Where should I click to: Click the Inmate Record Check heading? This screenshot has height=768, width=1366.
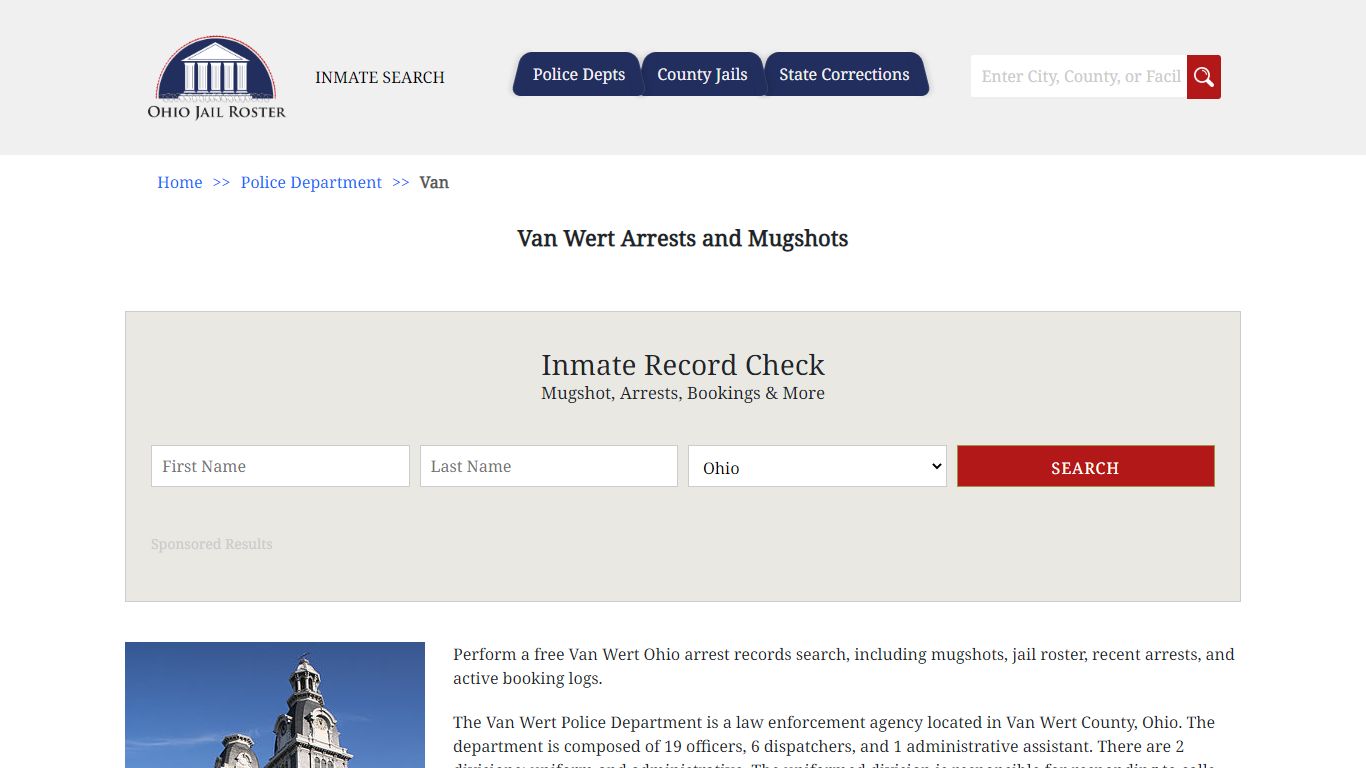(x=683, y=365)
